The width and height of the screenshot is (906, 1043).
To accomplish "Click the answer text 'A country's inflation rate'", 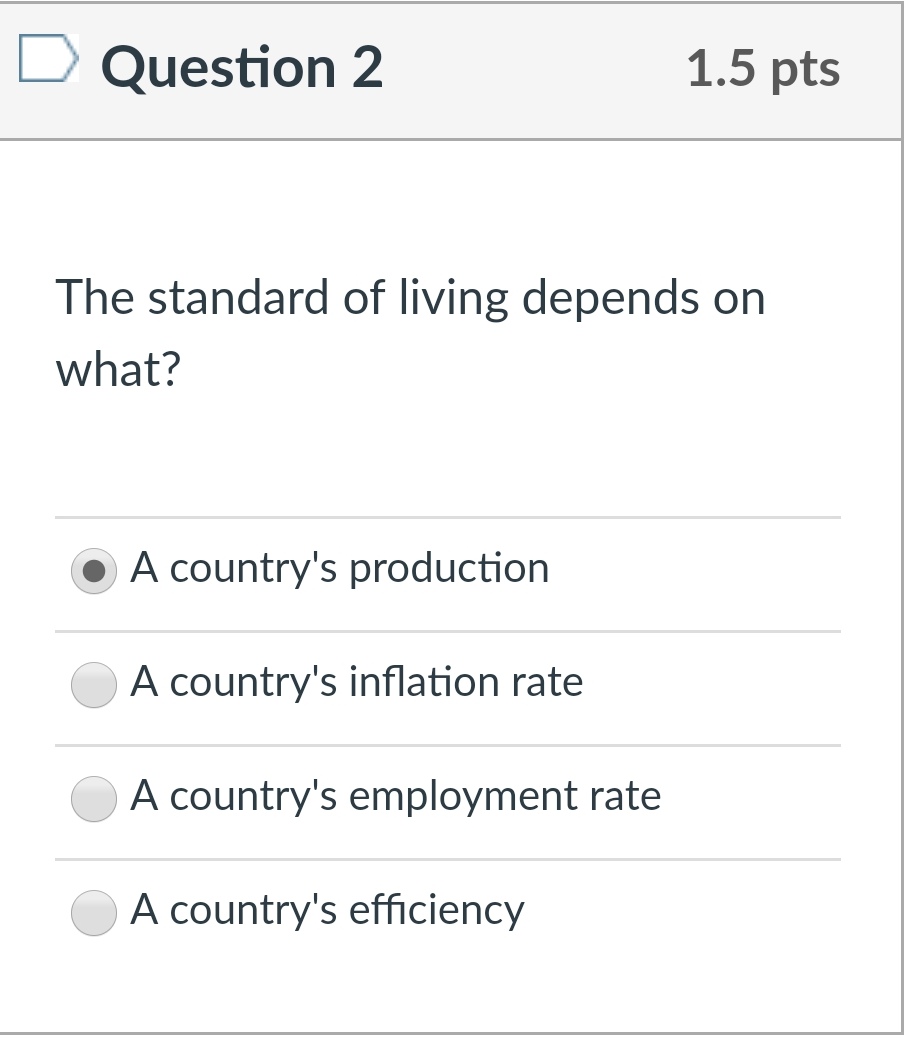I will click(358, 683).
